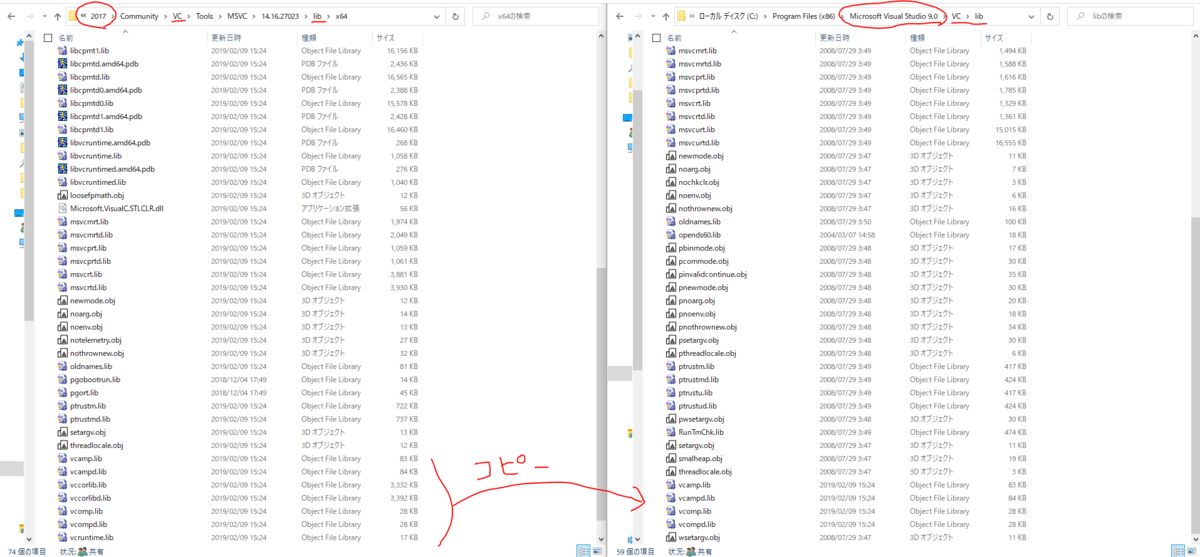Select pgobootrun.lib file name

click(x=95, y=380)
